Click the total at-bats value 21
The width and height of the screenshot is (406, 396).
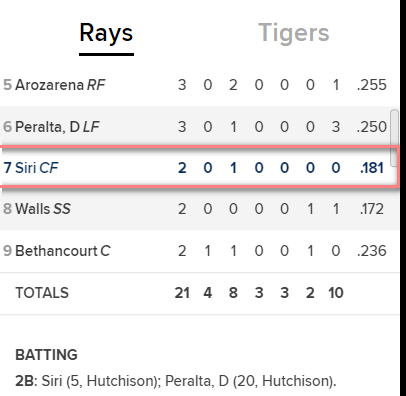tap(182, 293)
